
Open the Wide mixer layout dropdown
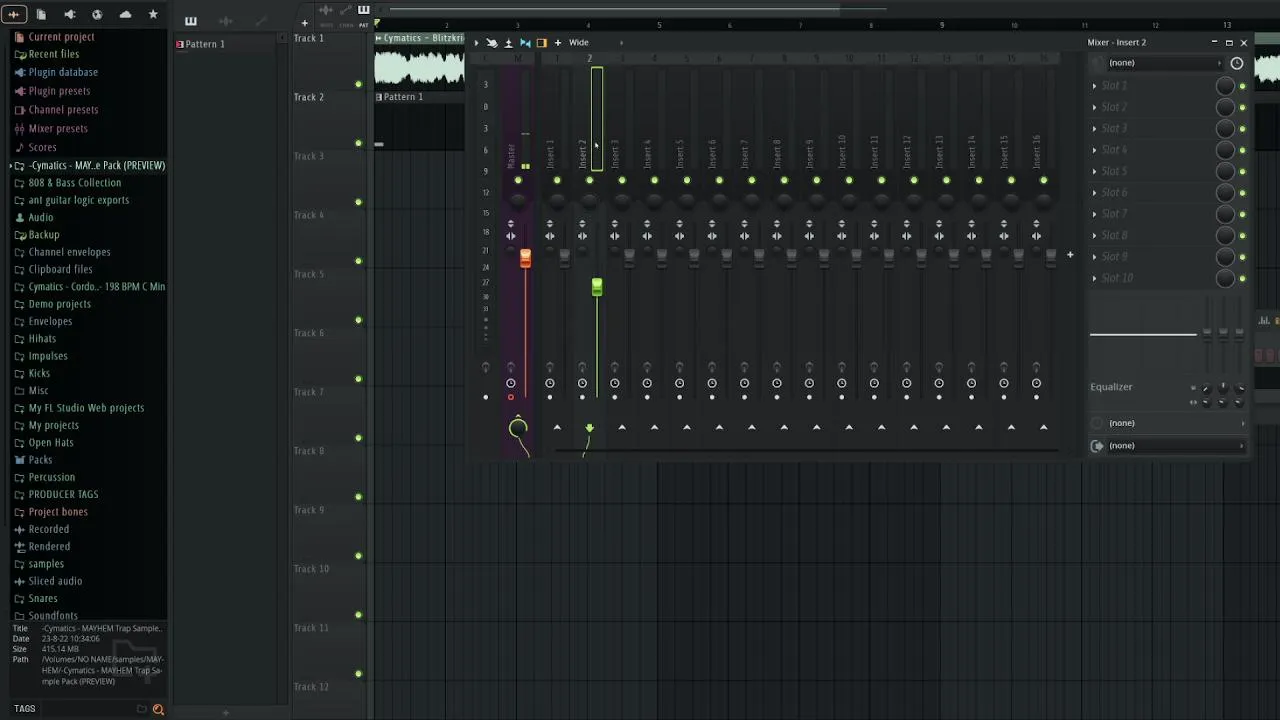[596, 42]
